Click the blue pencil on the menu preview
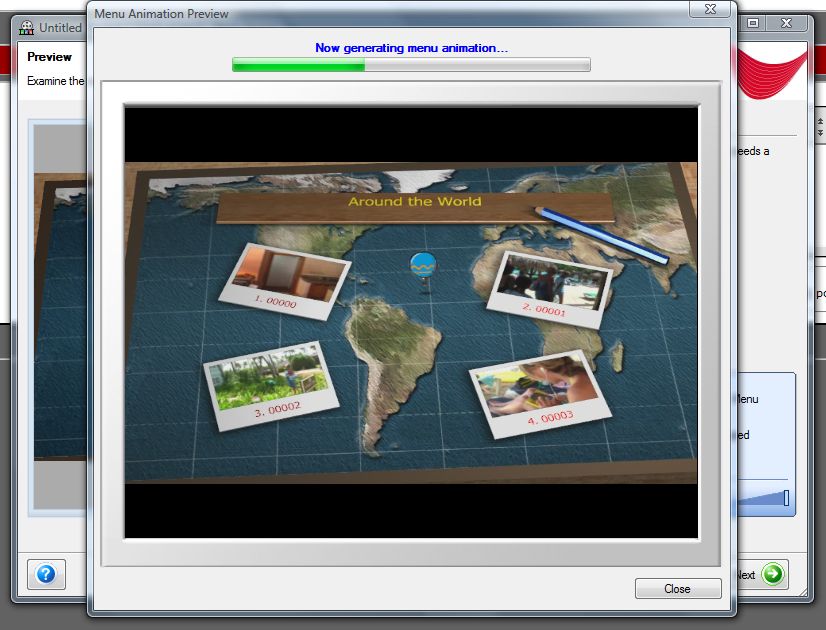 (x=602, y=236)
